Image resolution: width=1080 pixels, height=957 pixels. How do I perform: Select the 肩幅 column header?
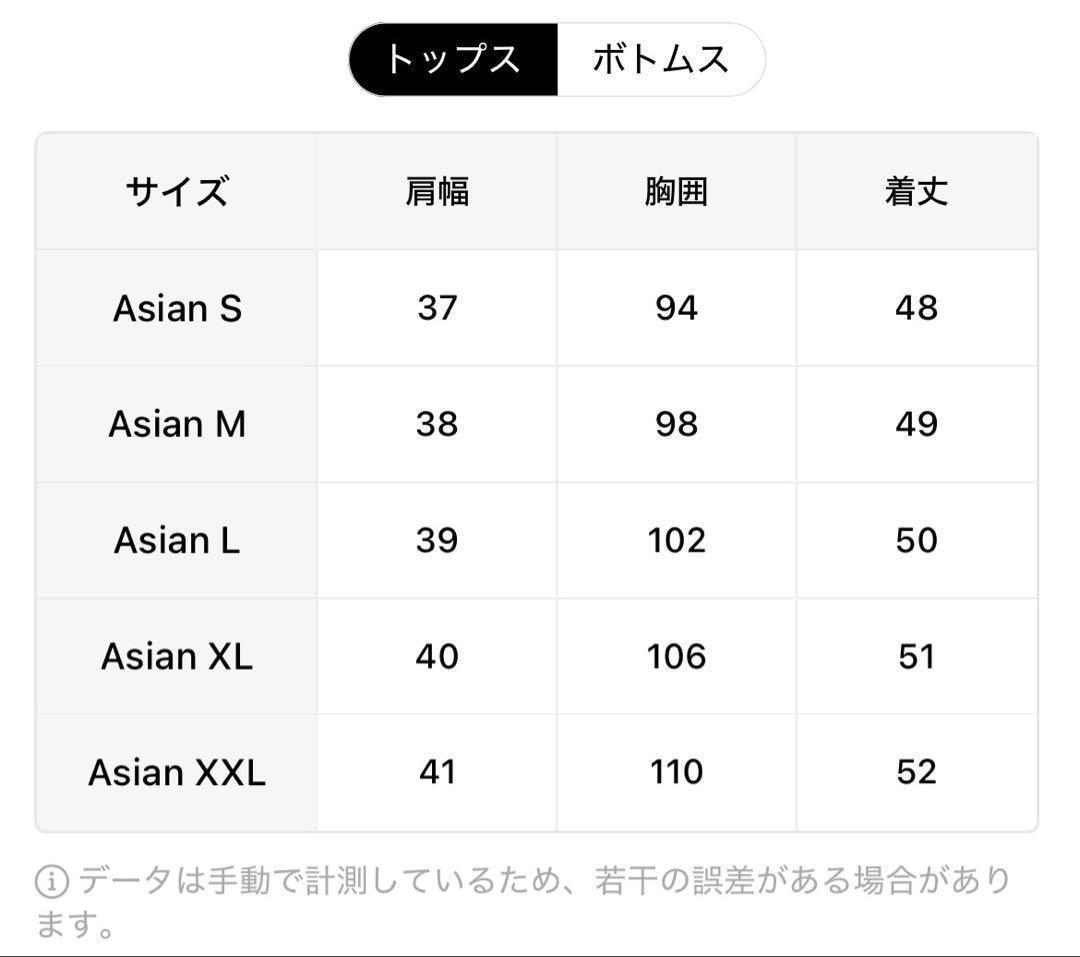click(437, 191)
